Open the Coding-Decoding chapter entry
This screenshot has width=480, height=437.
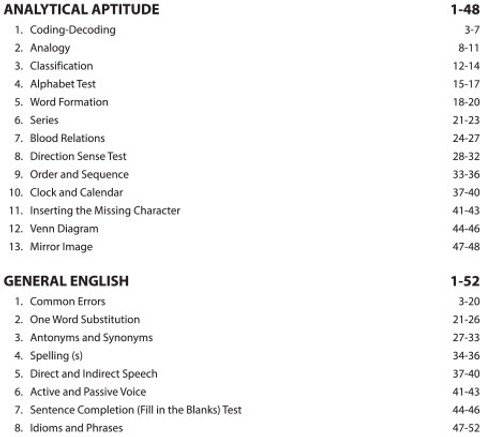tap(73, 30)
